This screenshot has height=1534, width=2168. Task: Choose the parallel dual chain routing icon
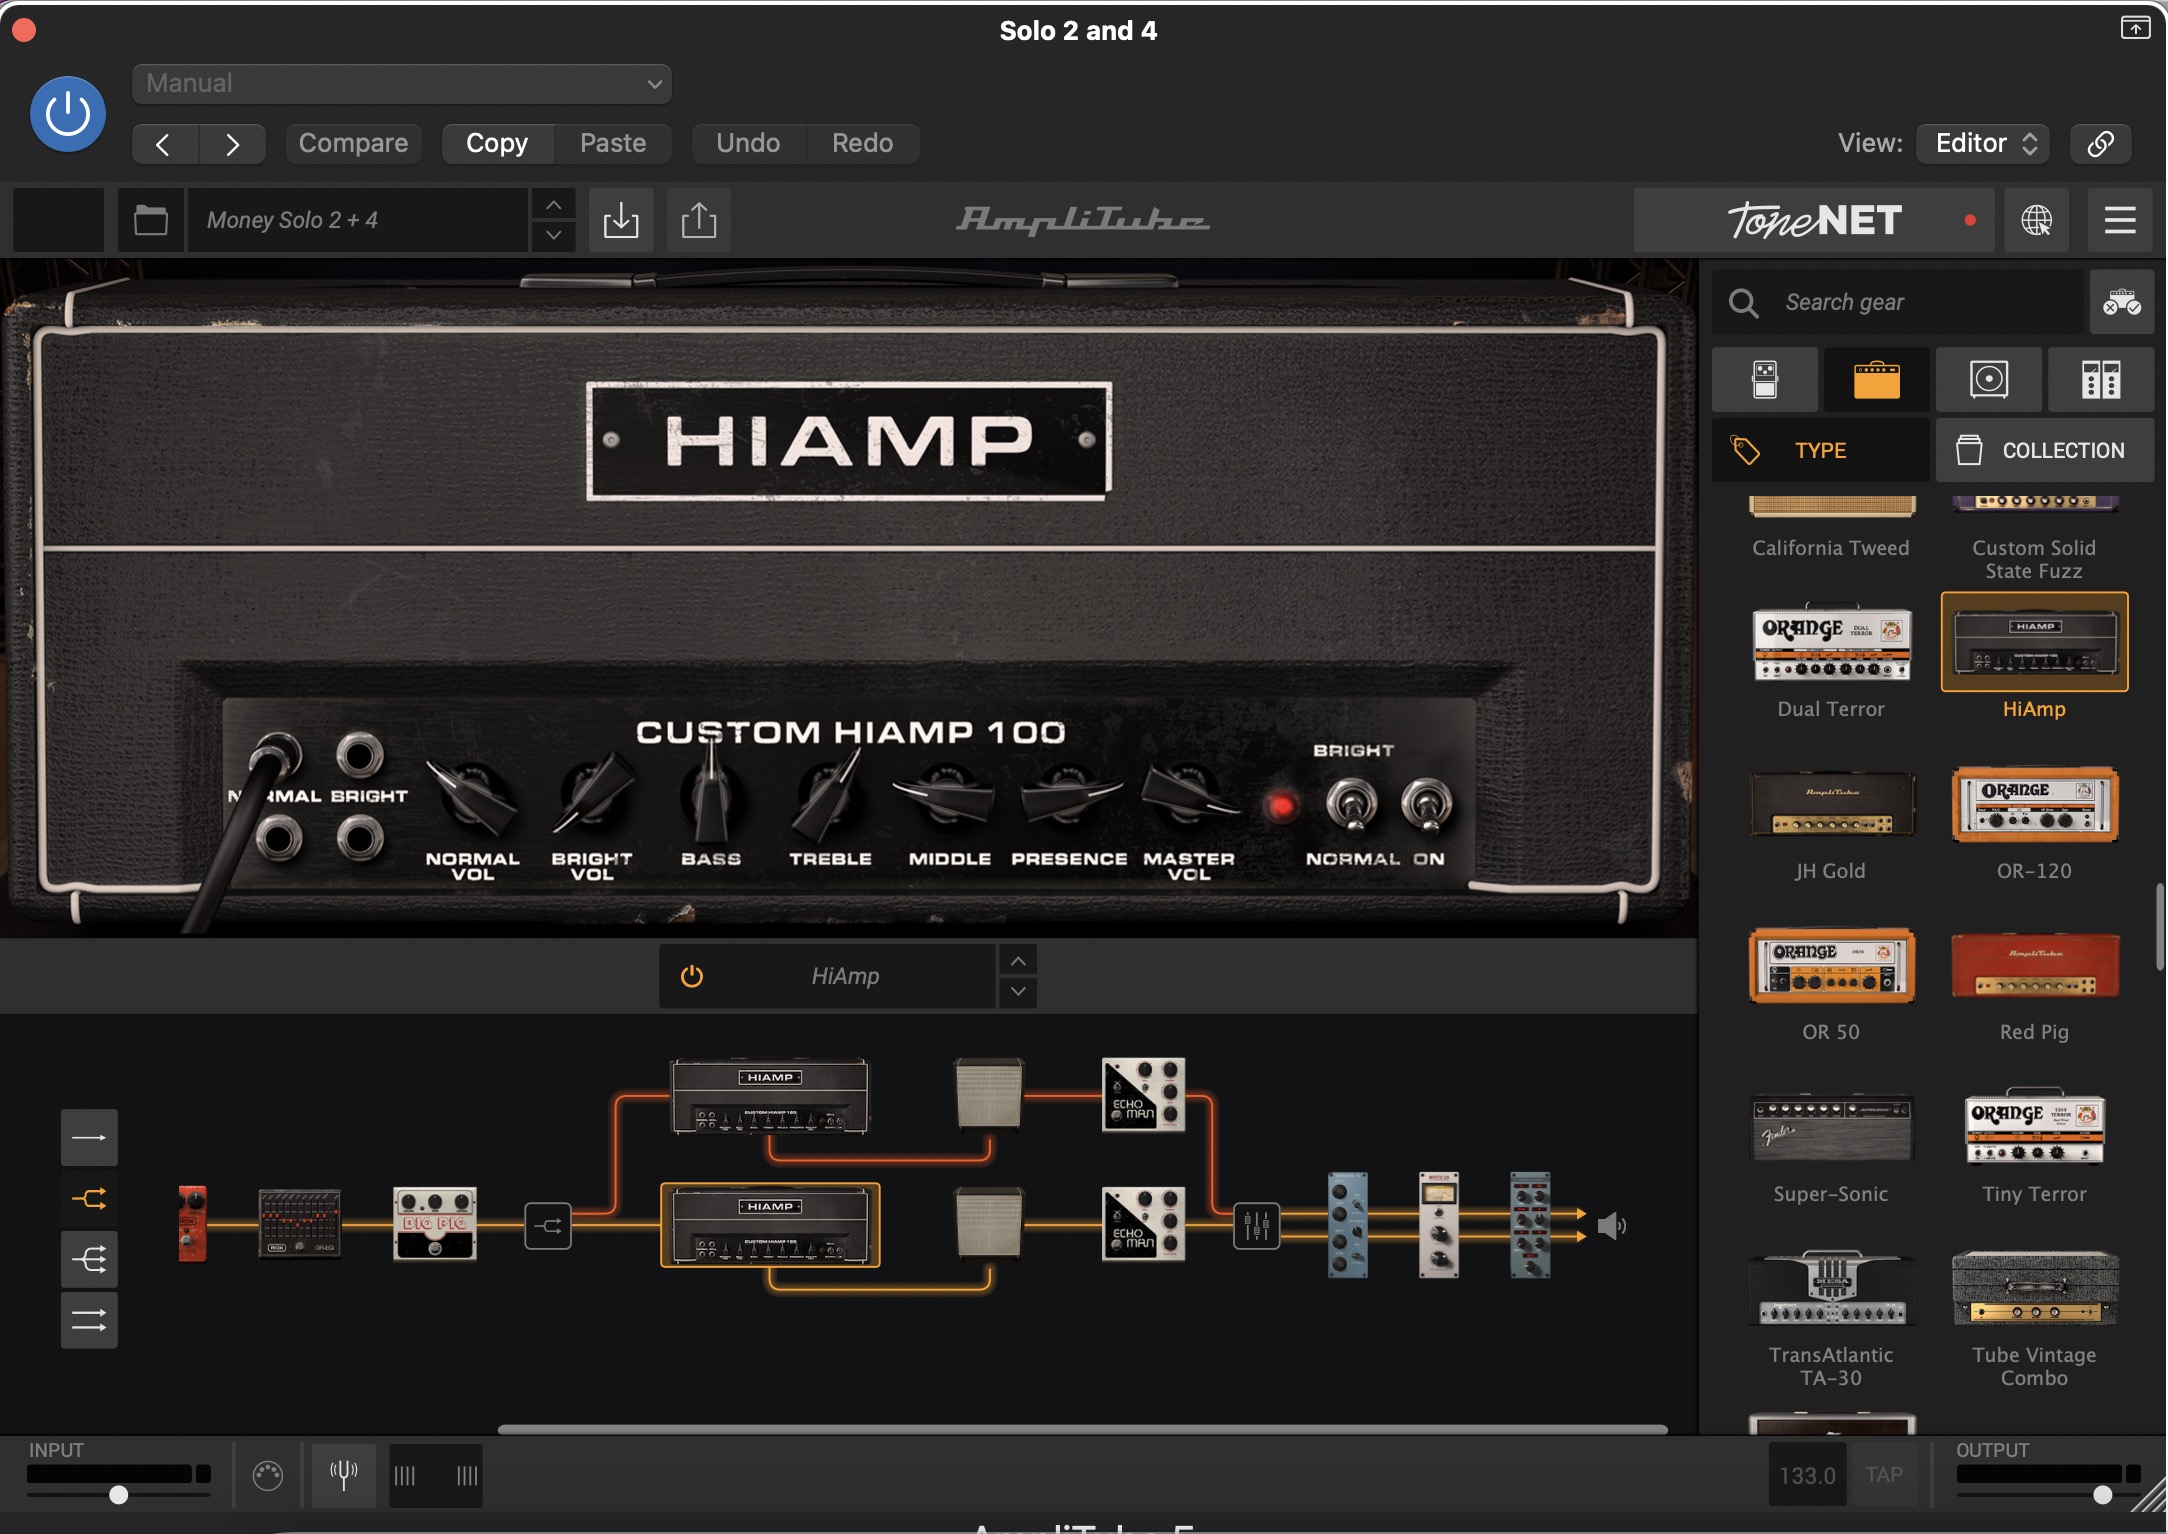click(89, 1321)
